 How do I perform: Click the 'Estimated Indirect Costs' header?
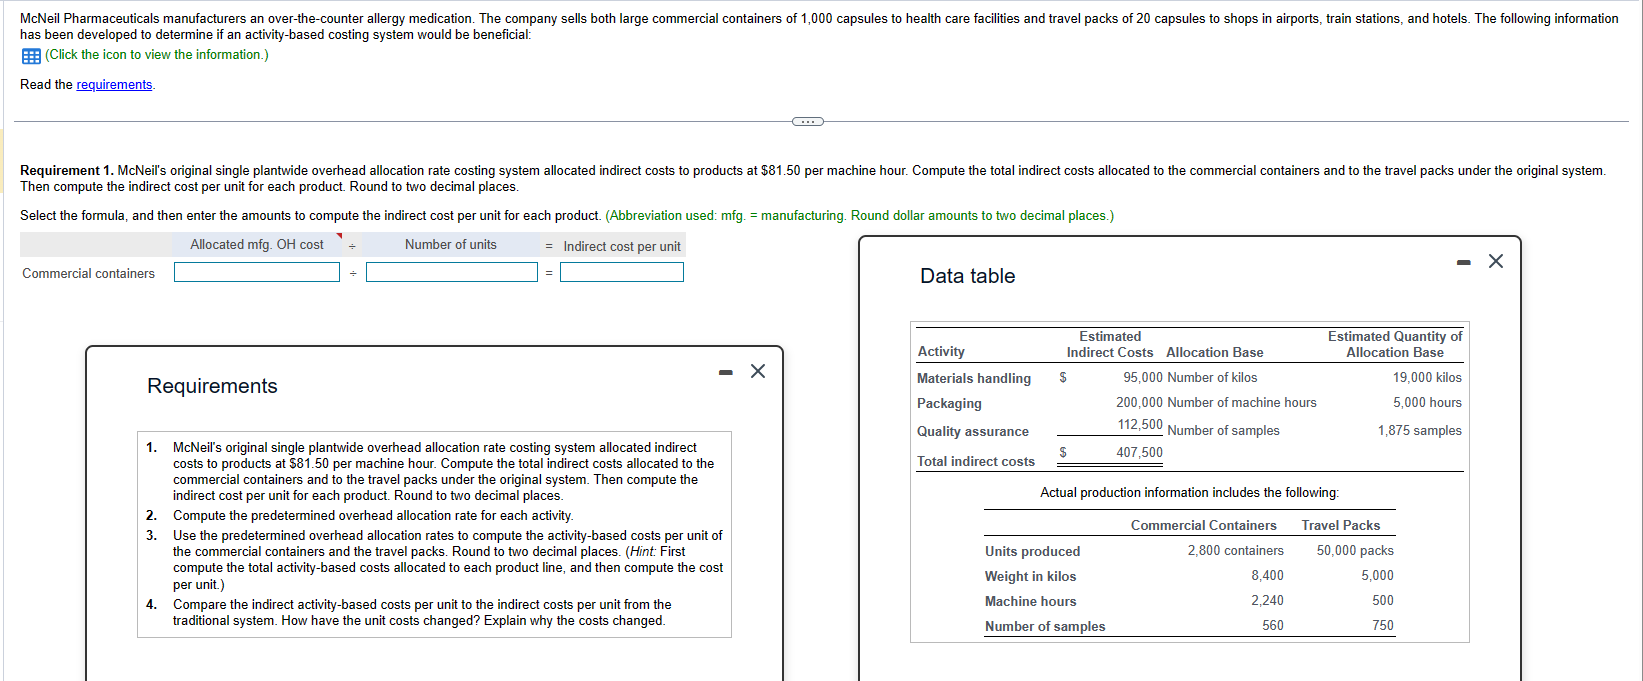click(x=1109, y=345)
